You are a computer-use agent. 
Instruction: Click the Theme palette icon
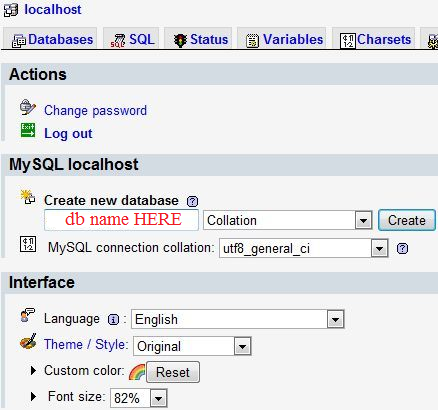28,342
